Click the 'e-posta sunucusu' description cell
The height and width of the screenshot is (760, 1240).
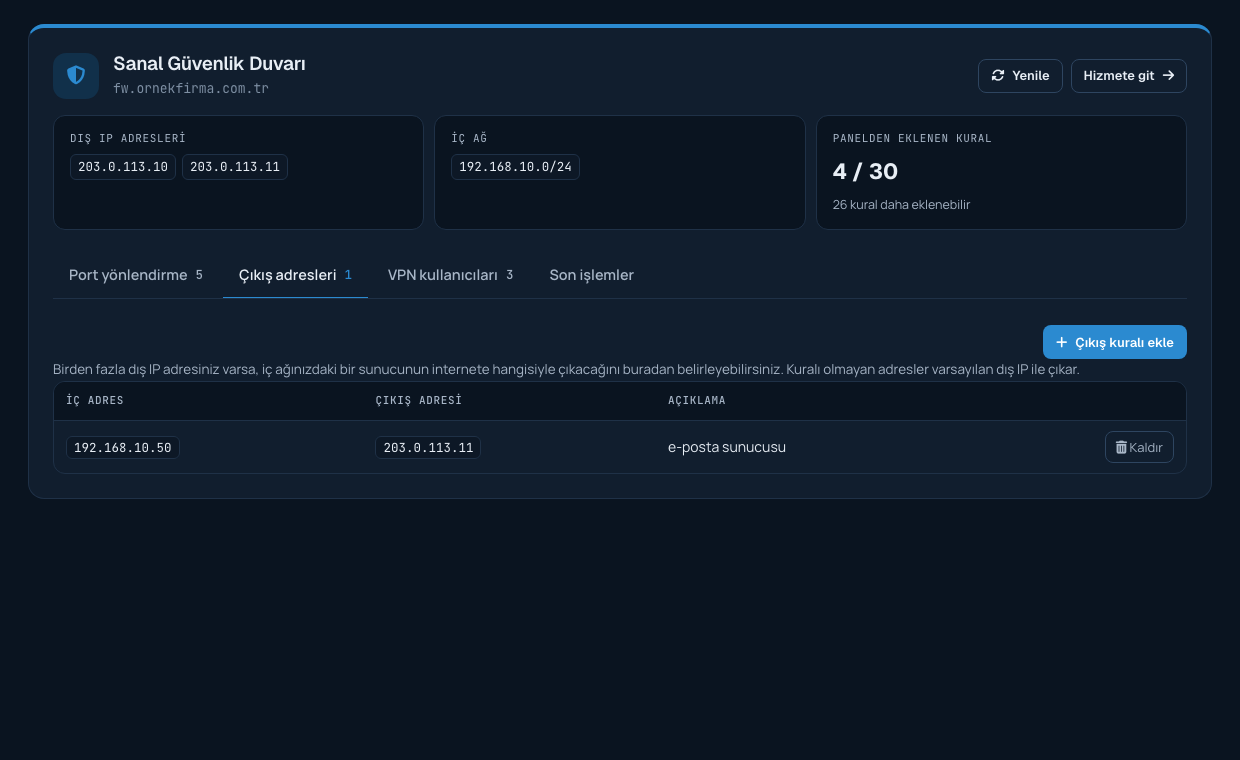point(727,447)
